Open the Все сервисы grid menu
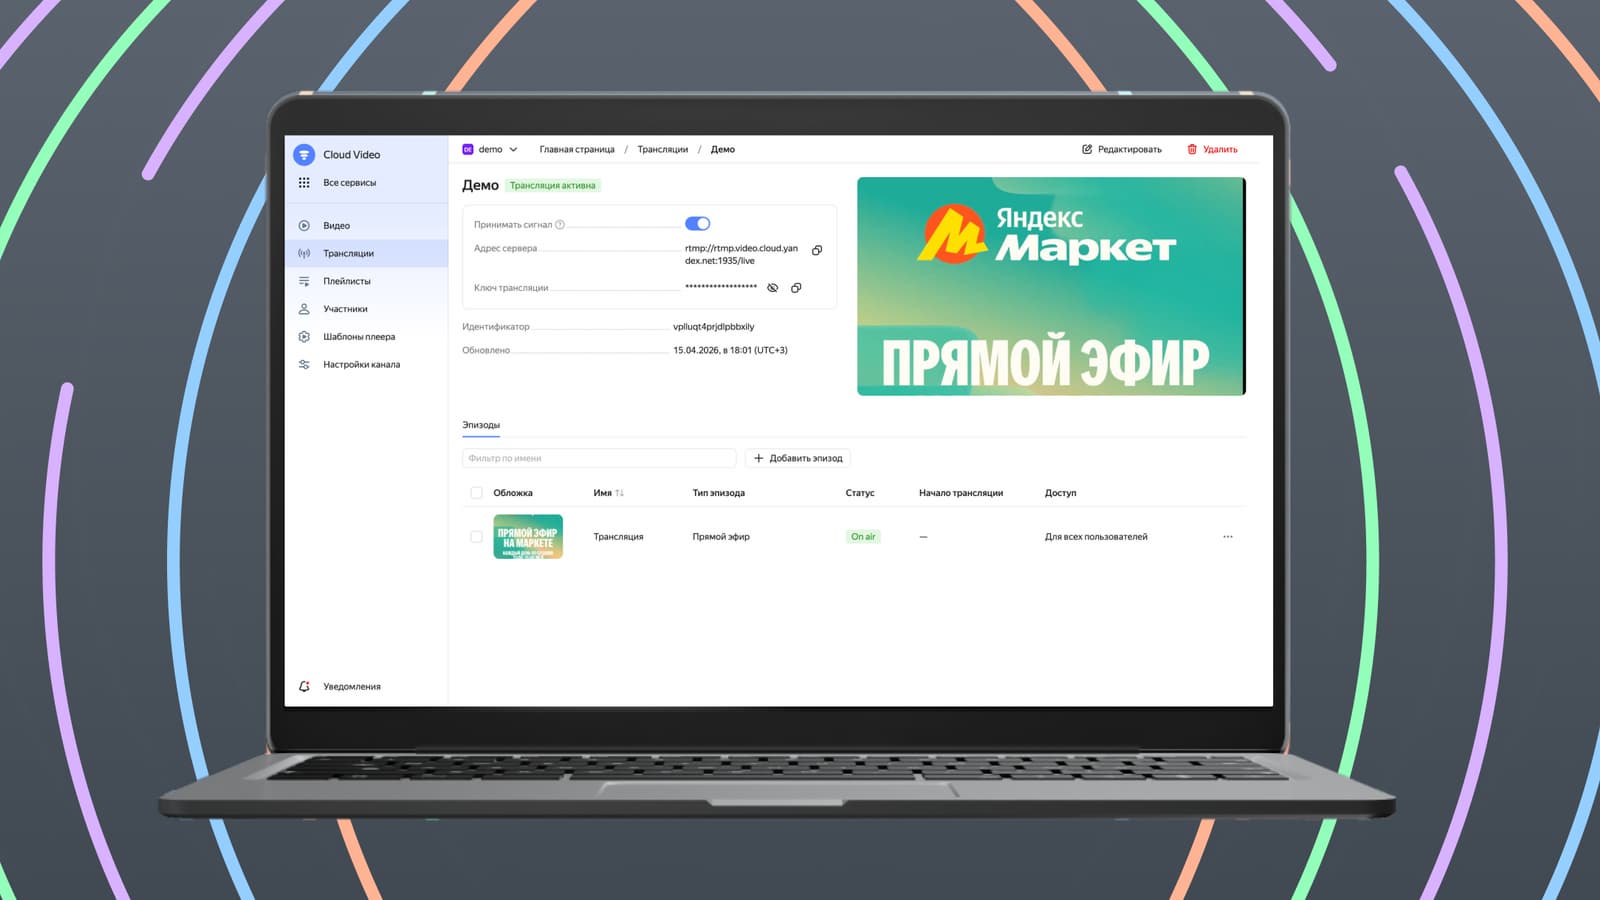 coord(304,183)
